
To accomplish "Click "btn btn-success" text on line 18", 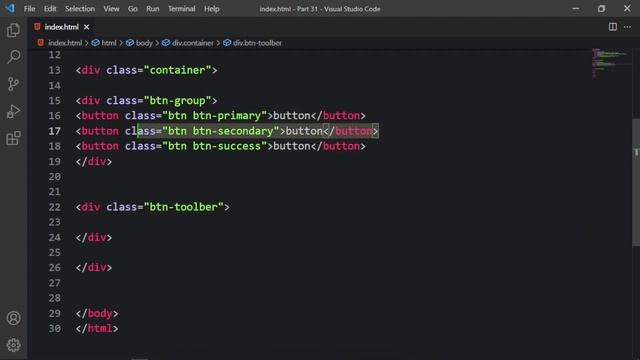I will coord(215,146).
